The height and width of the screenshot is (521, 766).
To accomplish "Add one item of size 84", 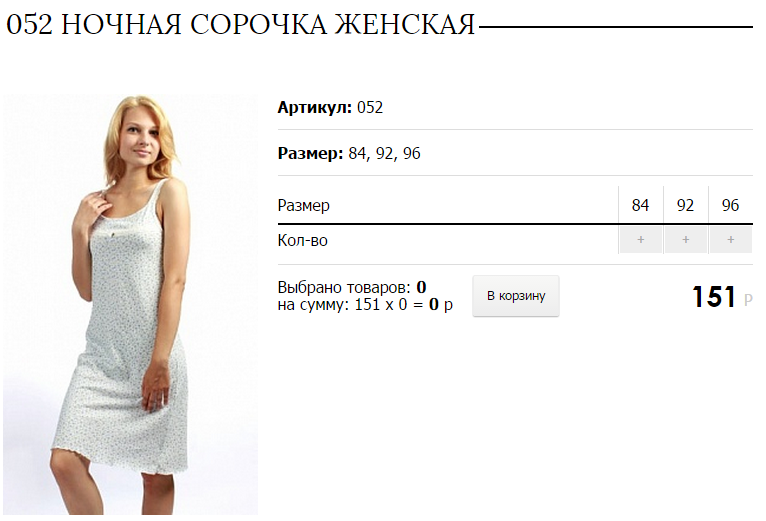I will pyautogui.click(x=640, y=239).
